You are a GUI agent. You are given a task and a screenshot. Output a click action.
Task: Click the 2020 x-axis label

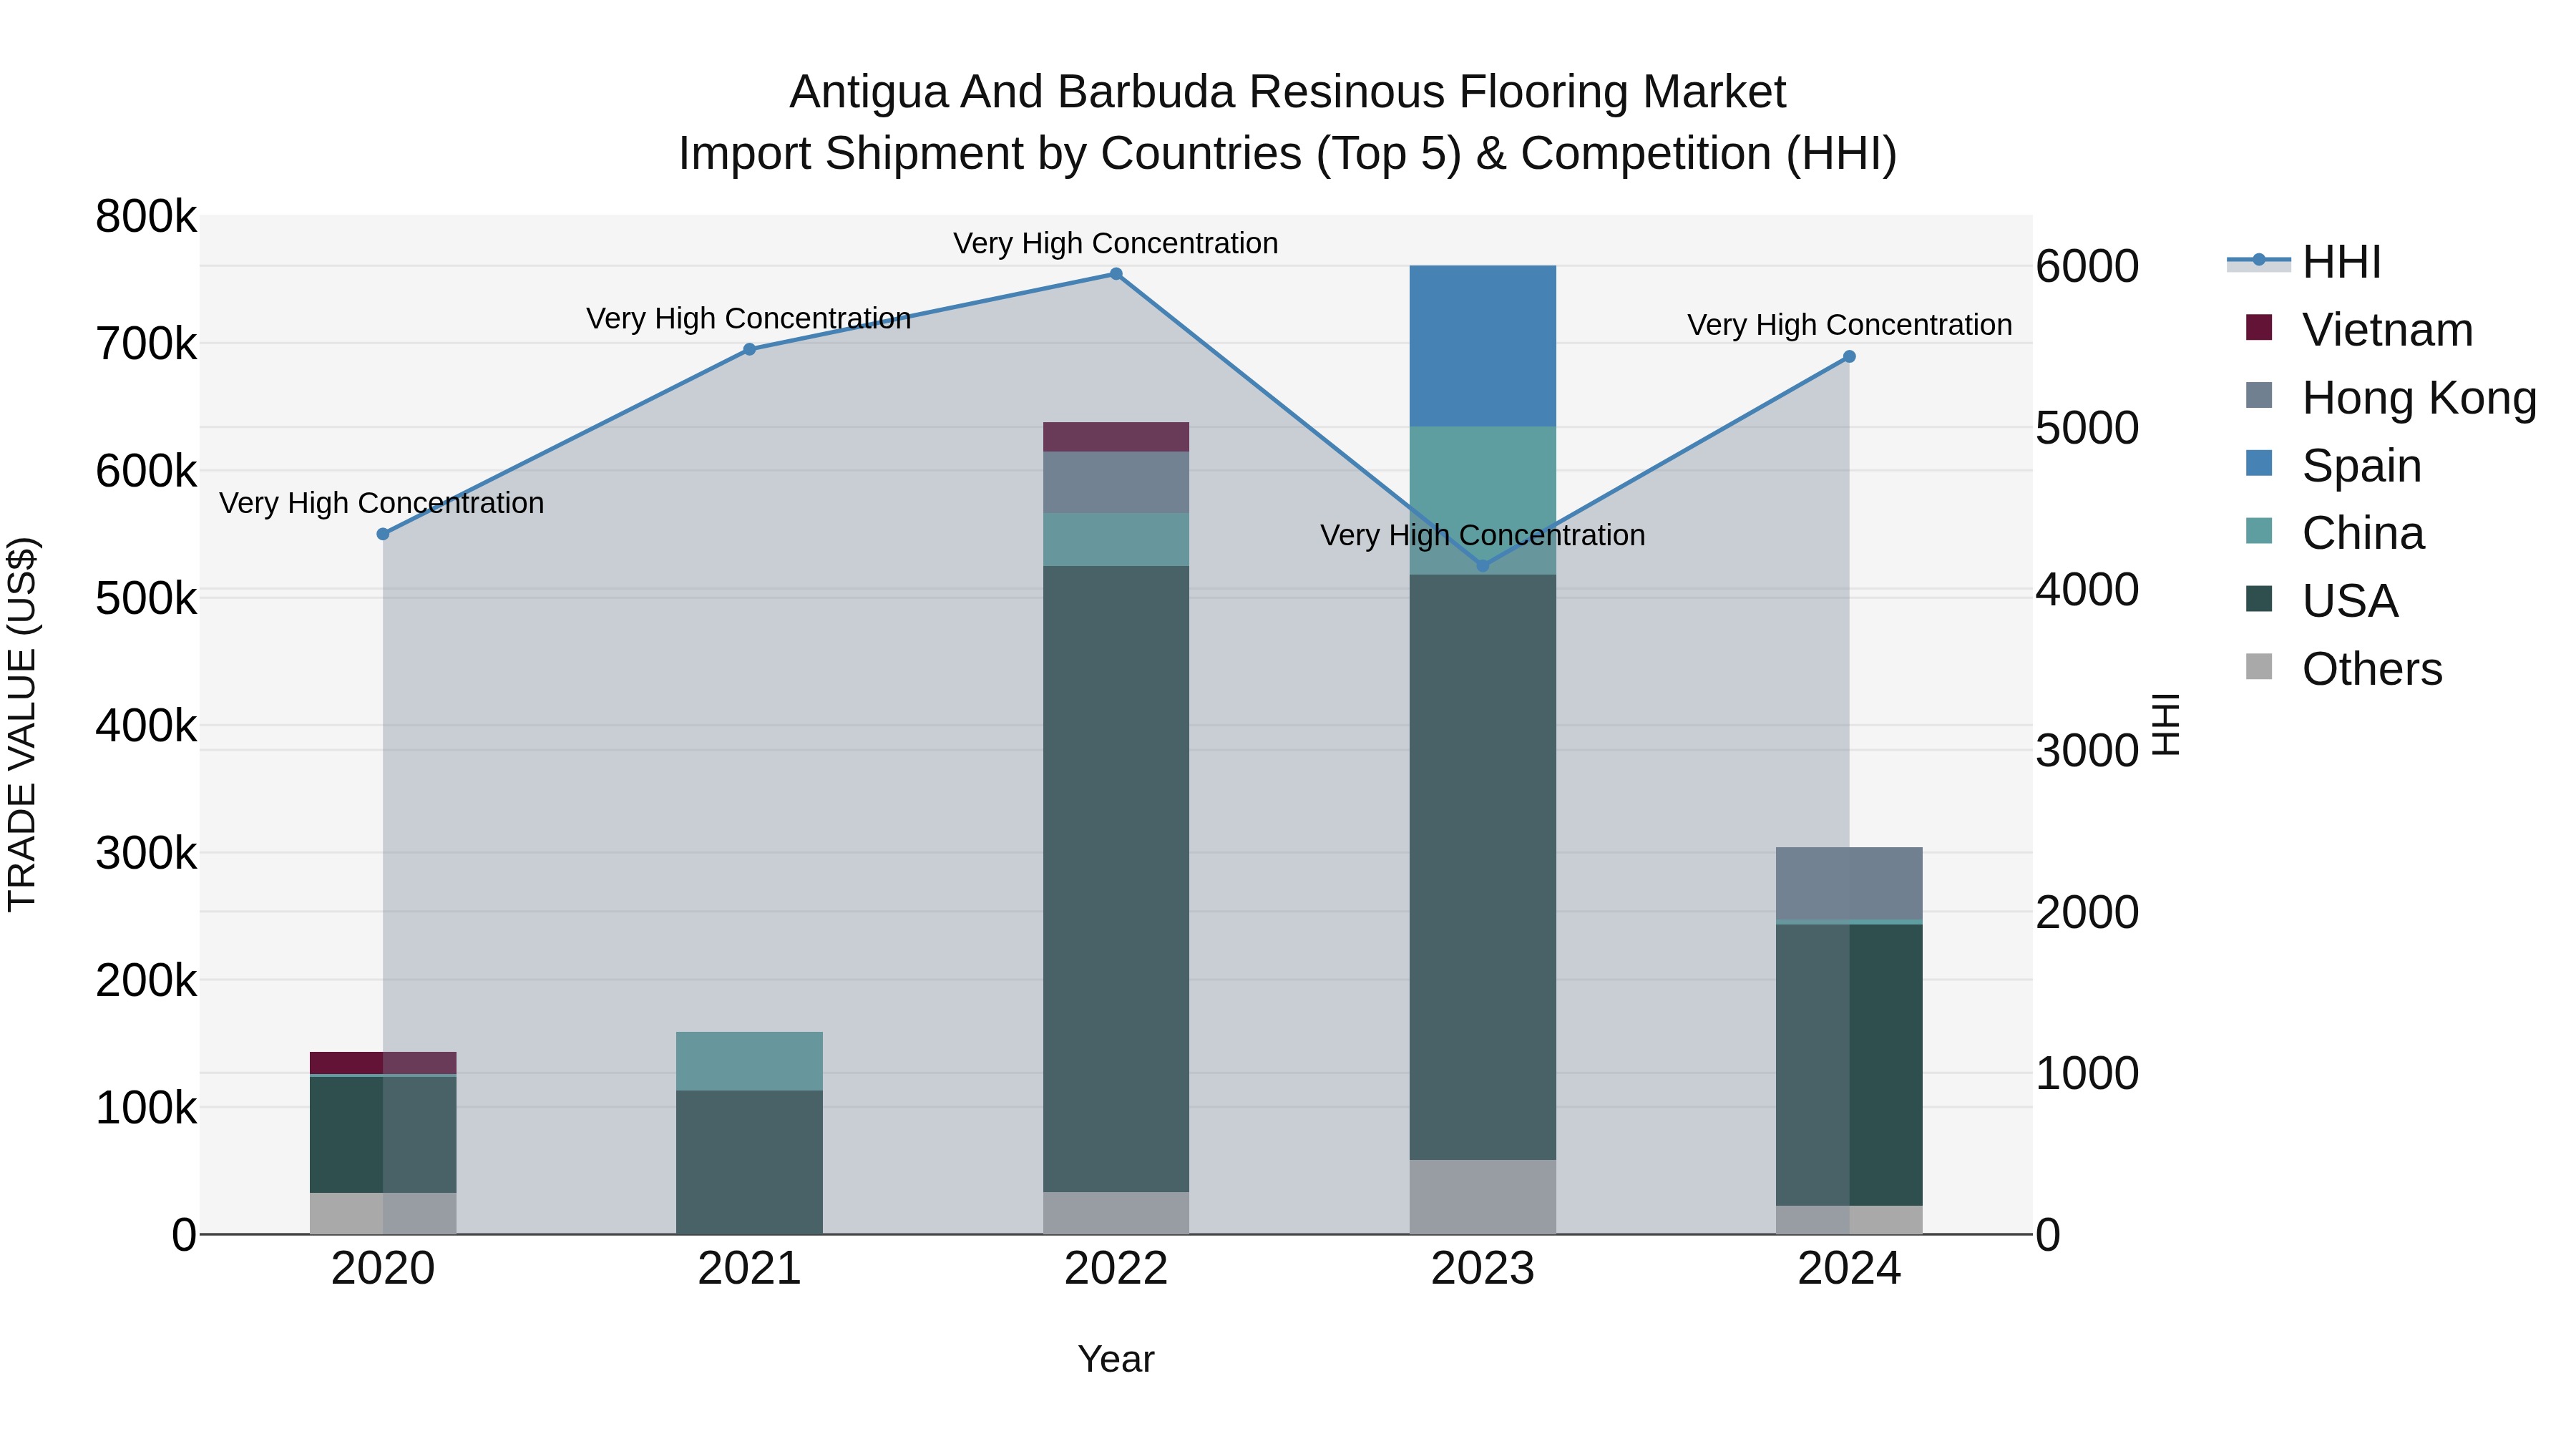pyautogui.click(x=383, y=1269)
